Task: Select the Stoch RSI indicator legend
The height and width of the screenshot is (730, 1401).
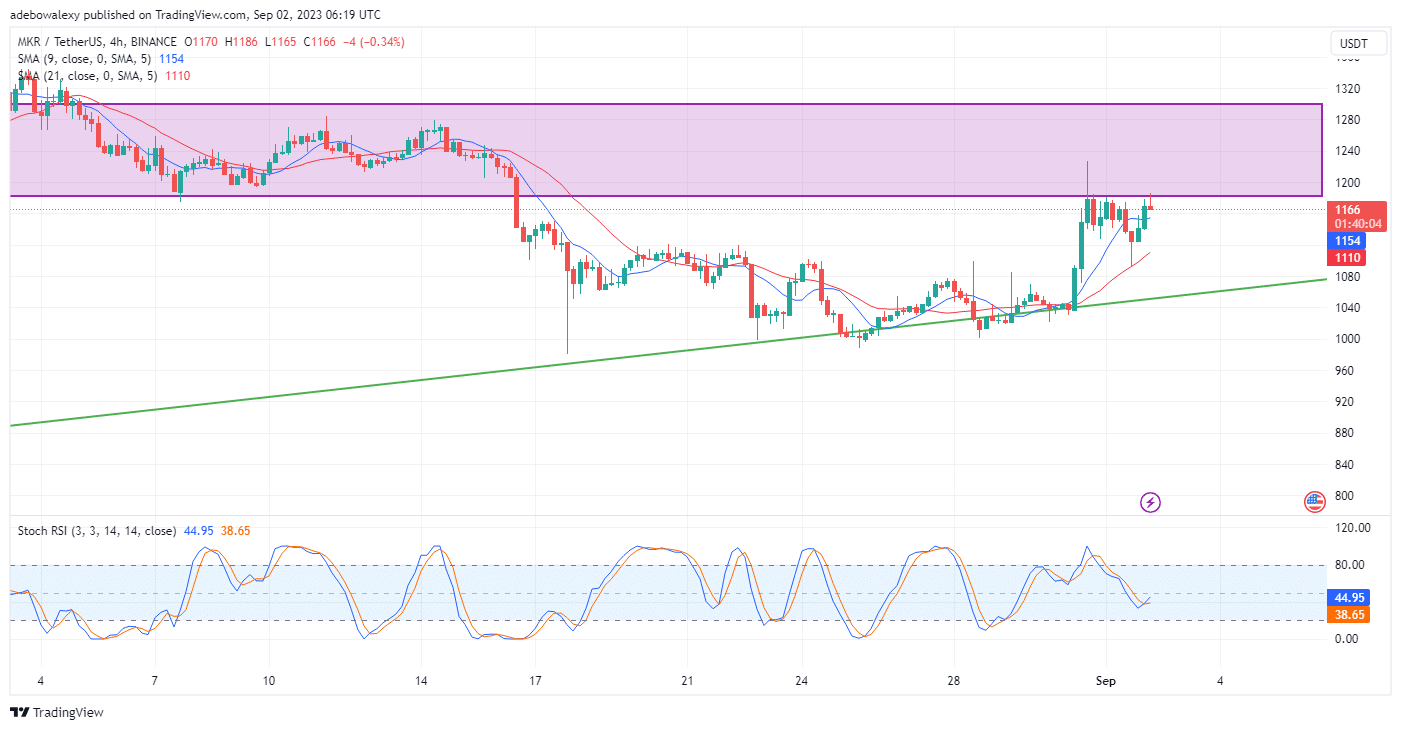Action: (x=136, y=531)
